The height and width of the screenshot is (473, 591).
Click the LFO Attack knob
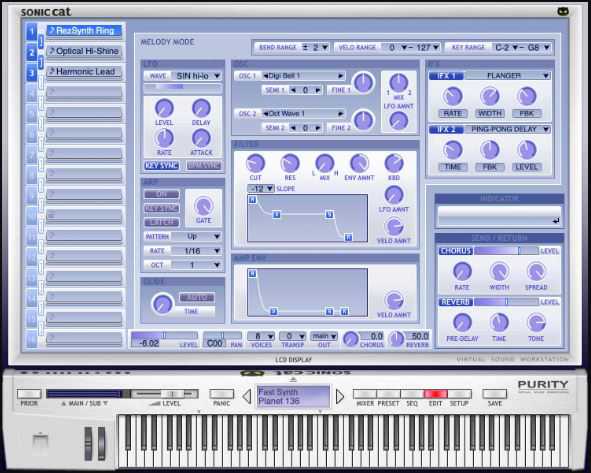click(x=201, y=138)
